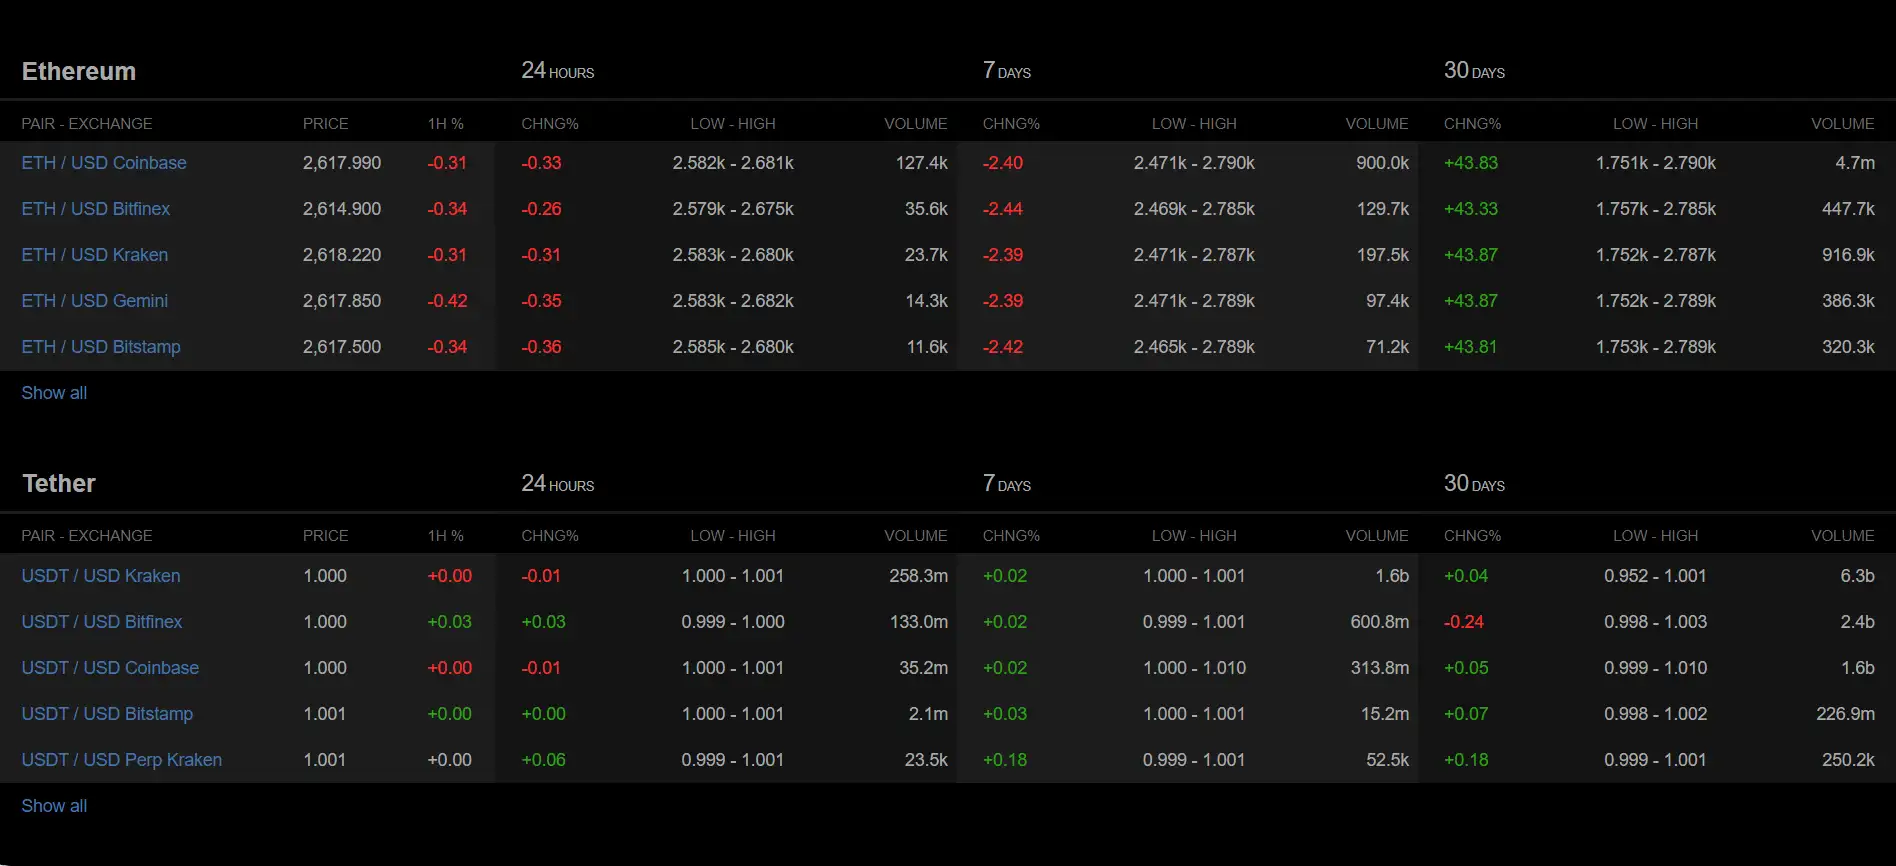This screenshot has height=866, width=1896.
Task: Select the ETH / USD Kraken link
Action: pos(95,255)
